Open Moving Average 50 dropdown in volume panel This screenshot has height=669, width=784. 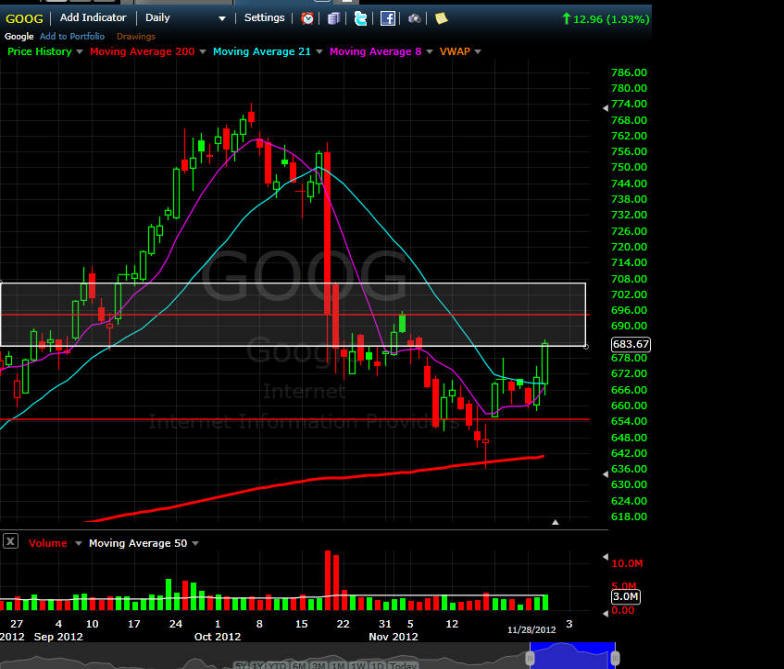195,543
